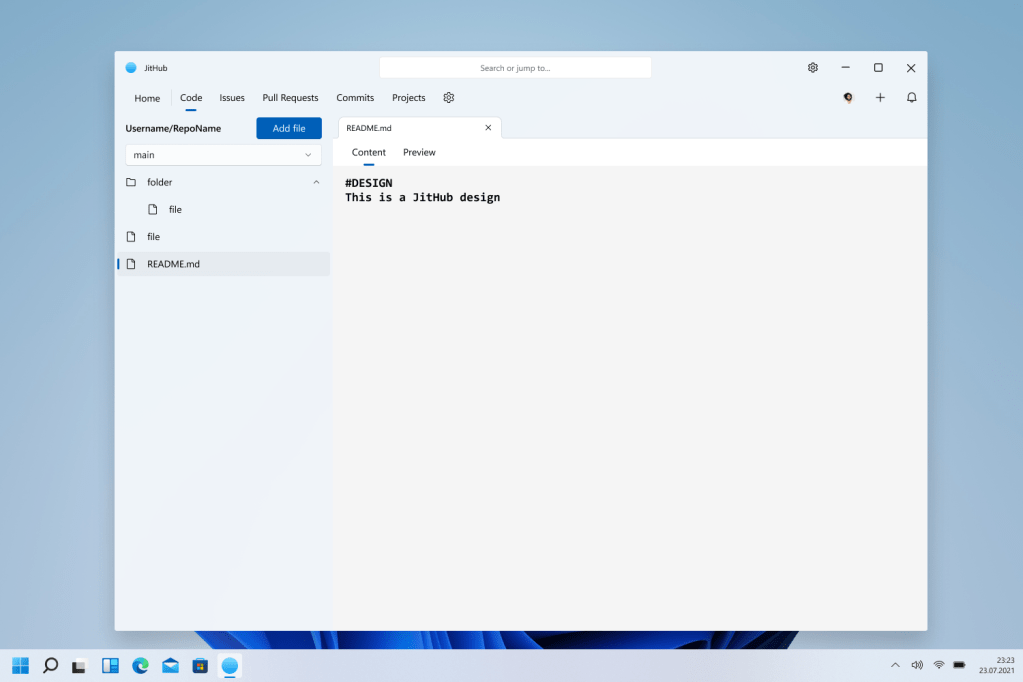Switch to the Preview tab
The width and height of the screenshot is (1023, 682).
pyautogui.click(x=419, y=152)
